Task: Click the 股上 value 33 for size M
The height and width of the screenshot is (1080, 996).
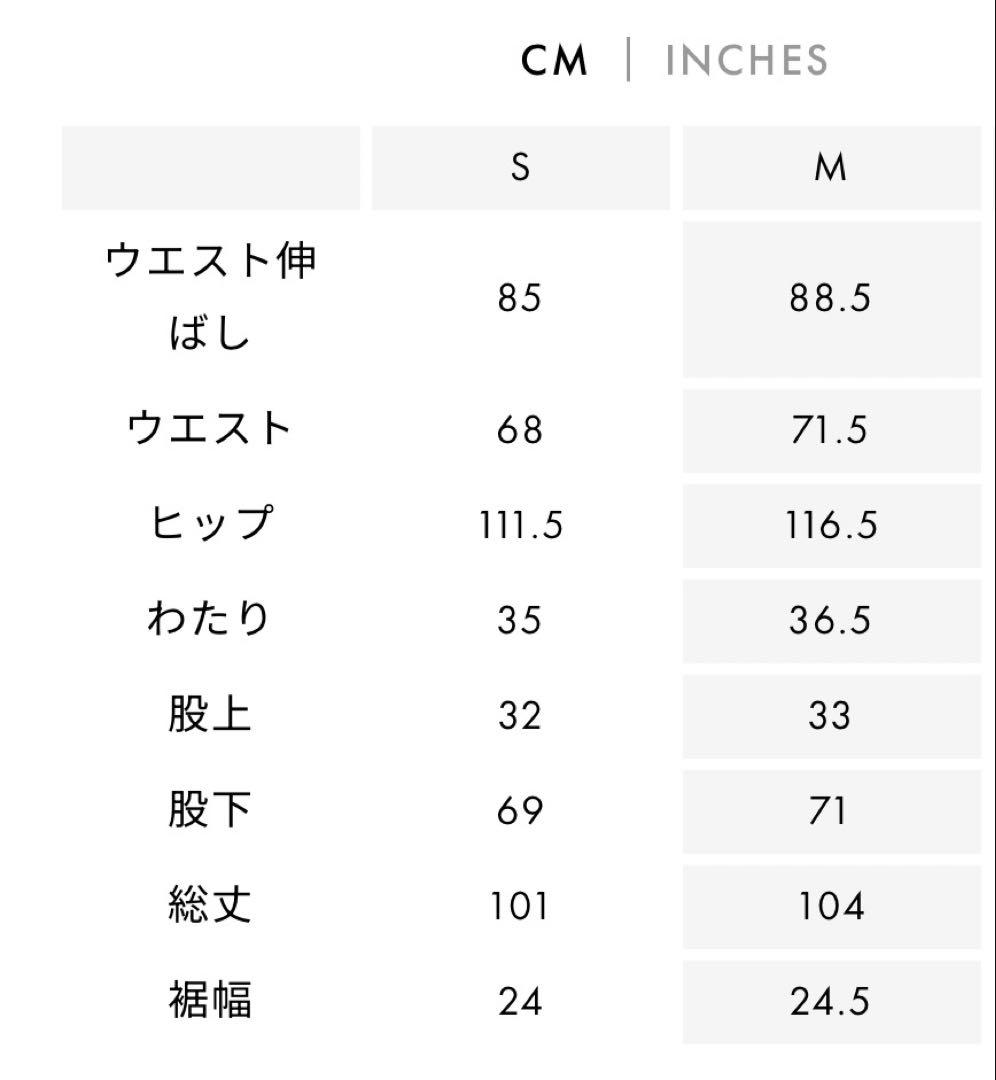Action: pos(830,716)
